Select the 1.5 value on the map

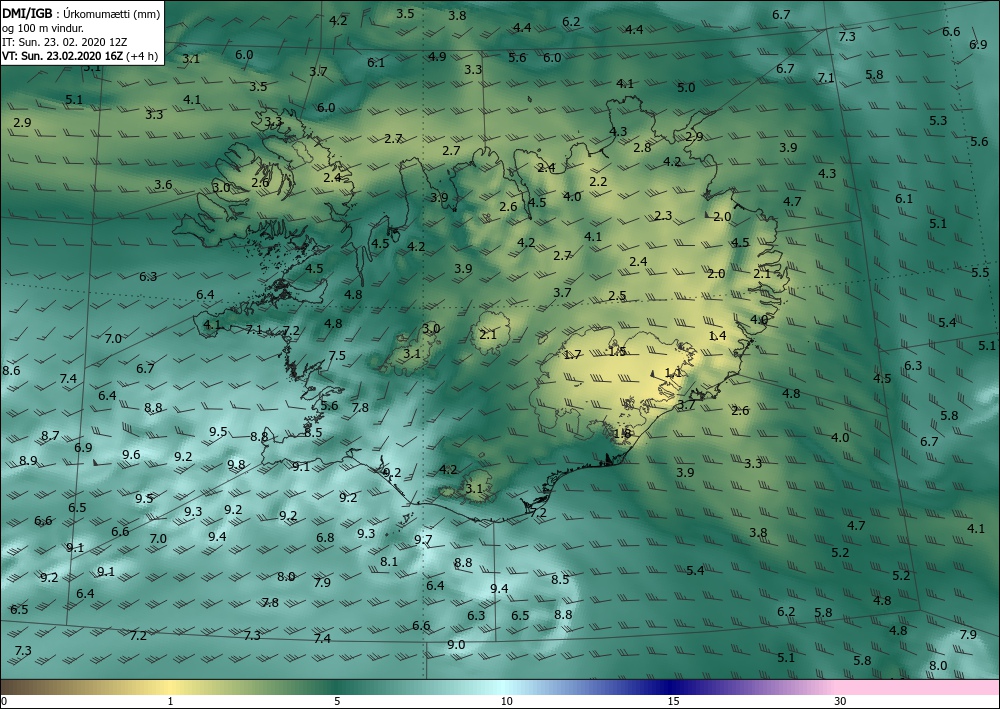tap(617, 351)
